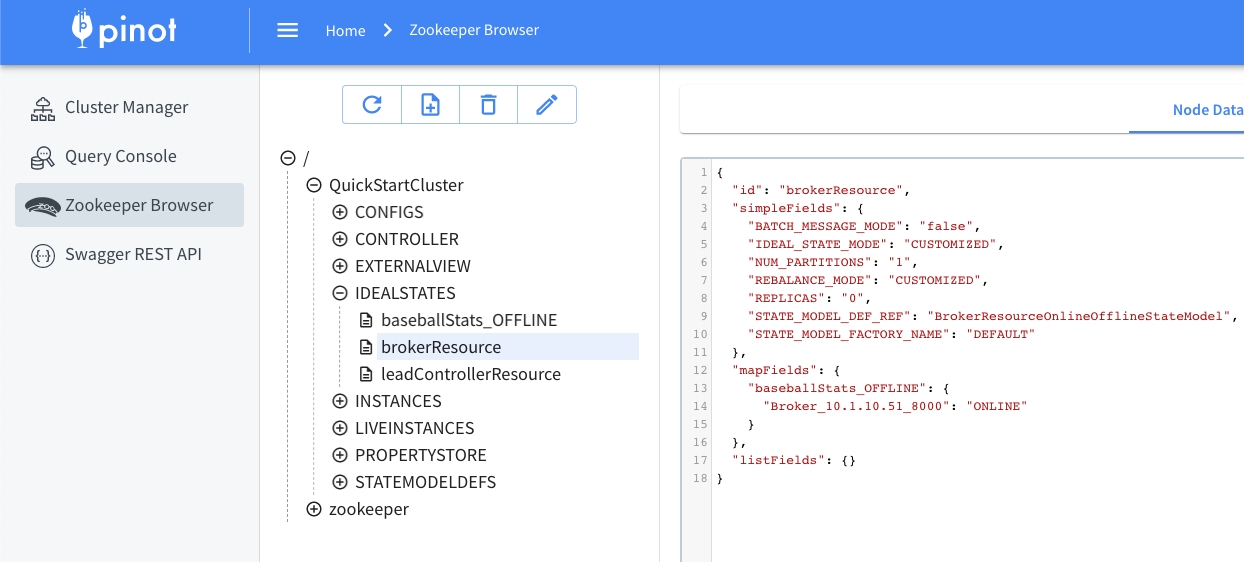
Task: Toggle the hamburger menu icon
Action: [288, 30]
